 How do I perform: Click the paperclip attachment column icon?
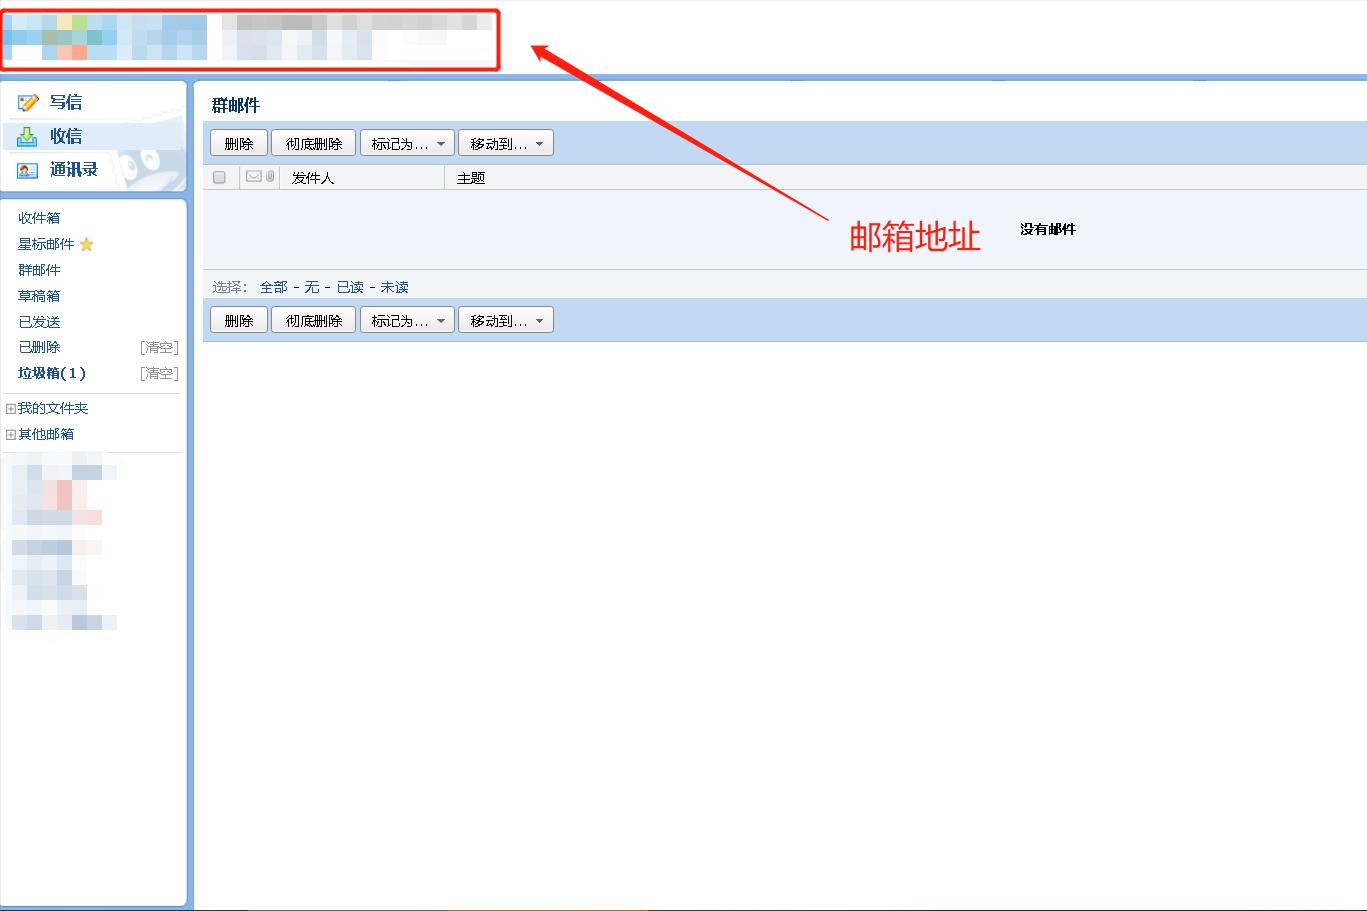[270, 177]
